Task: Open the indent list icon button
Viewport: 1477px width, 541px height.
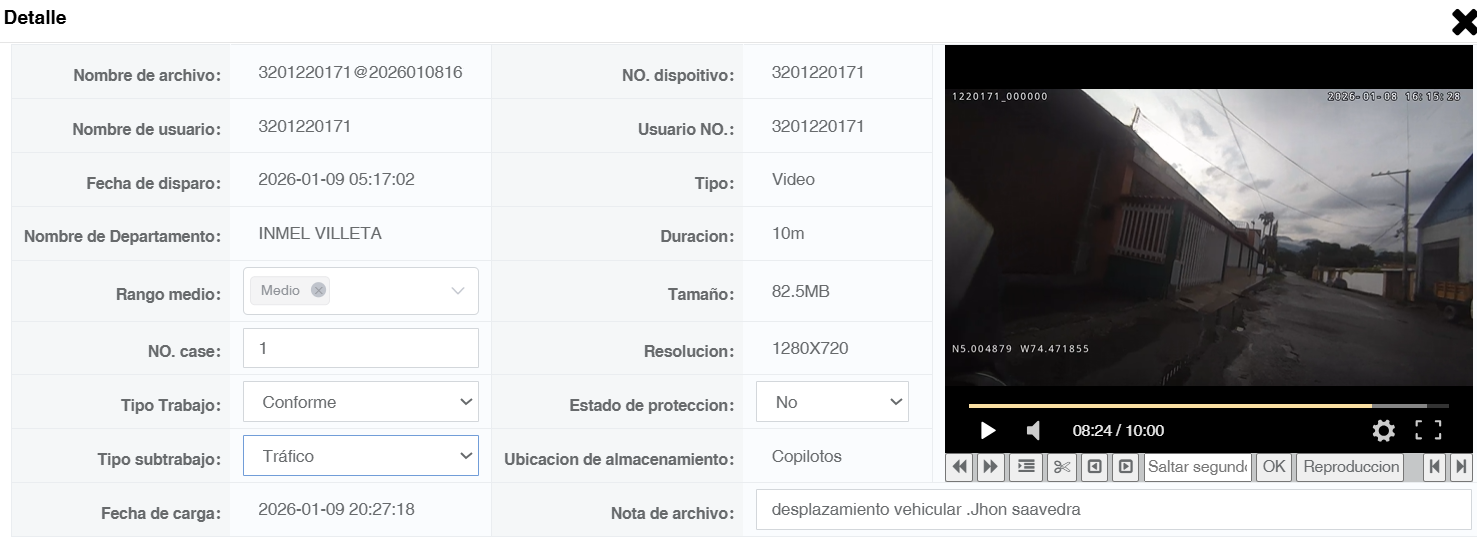Action: [1025, 467]
